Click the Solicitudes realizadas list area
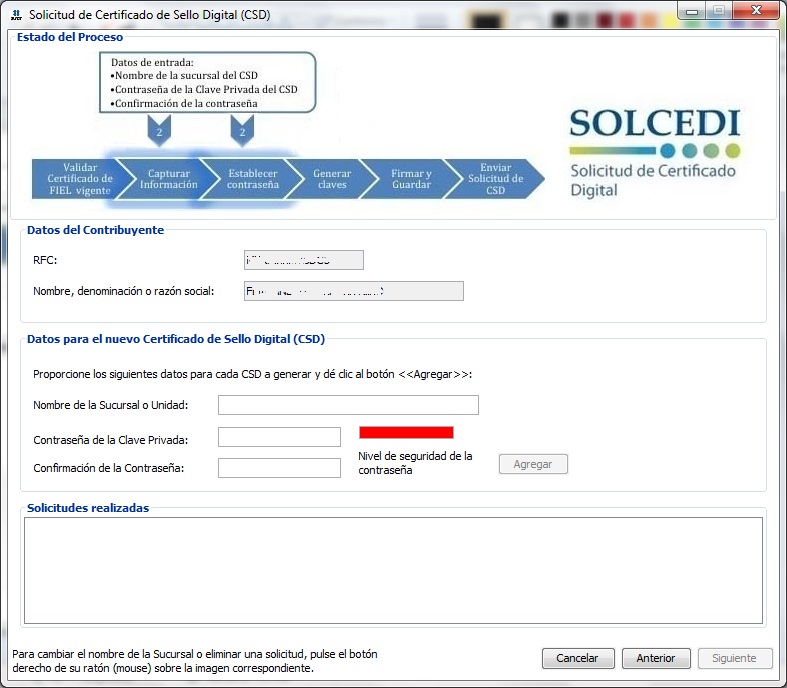787x688 pixels. [394, 571]
